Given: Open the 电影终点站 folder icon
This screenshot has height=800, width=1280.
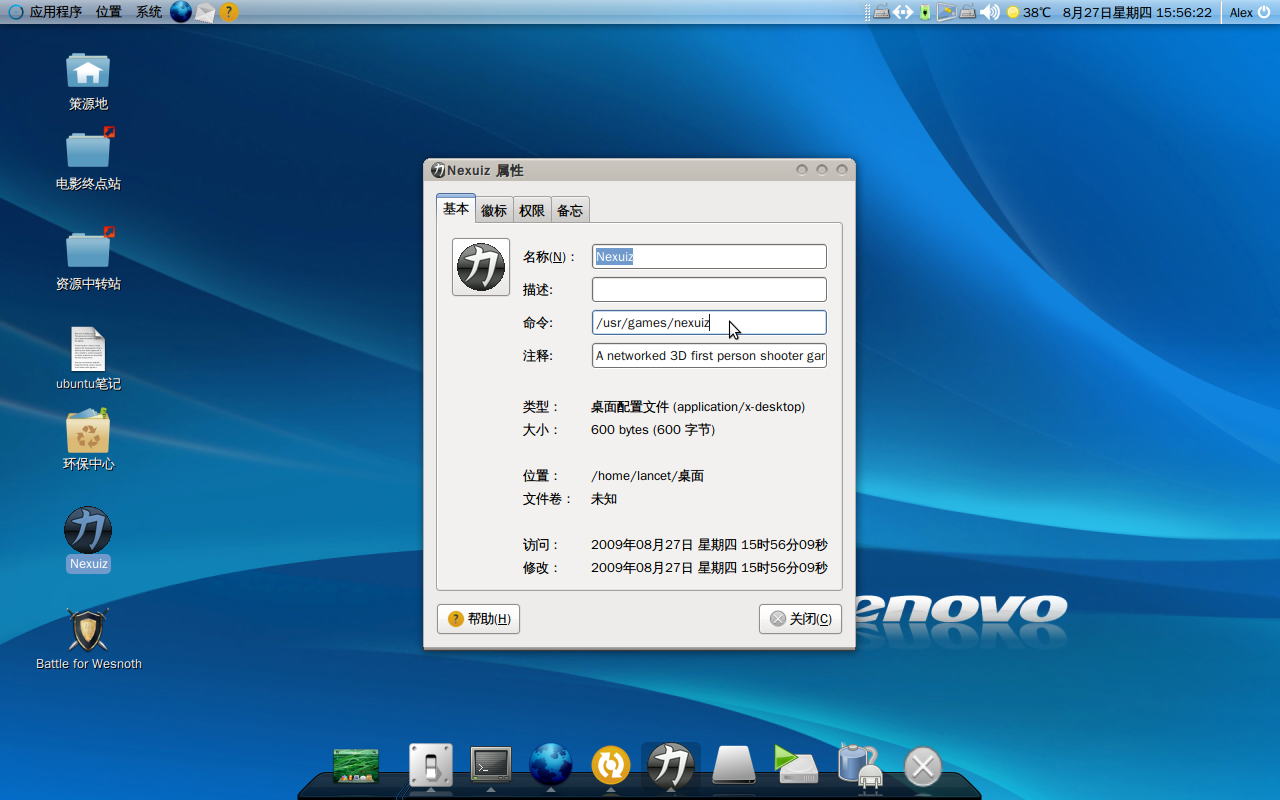Looking at the screenshot, I should tap(88, 150).
